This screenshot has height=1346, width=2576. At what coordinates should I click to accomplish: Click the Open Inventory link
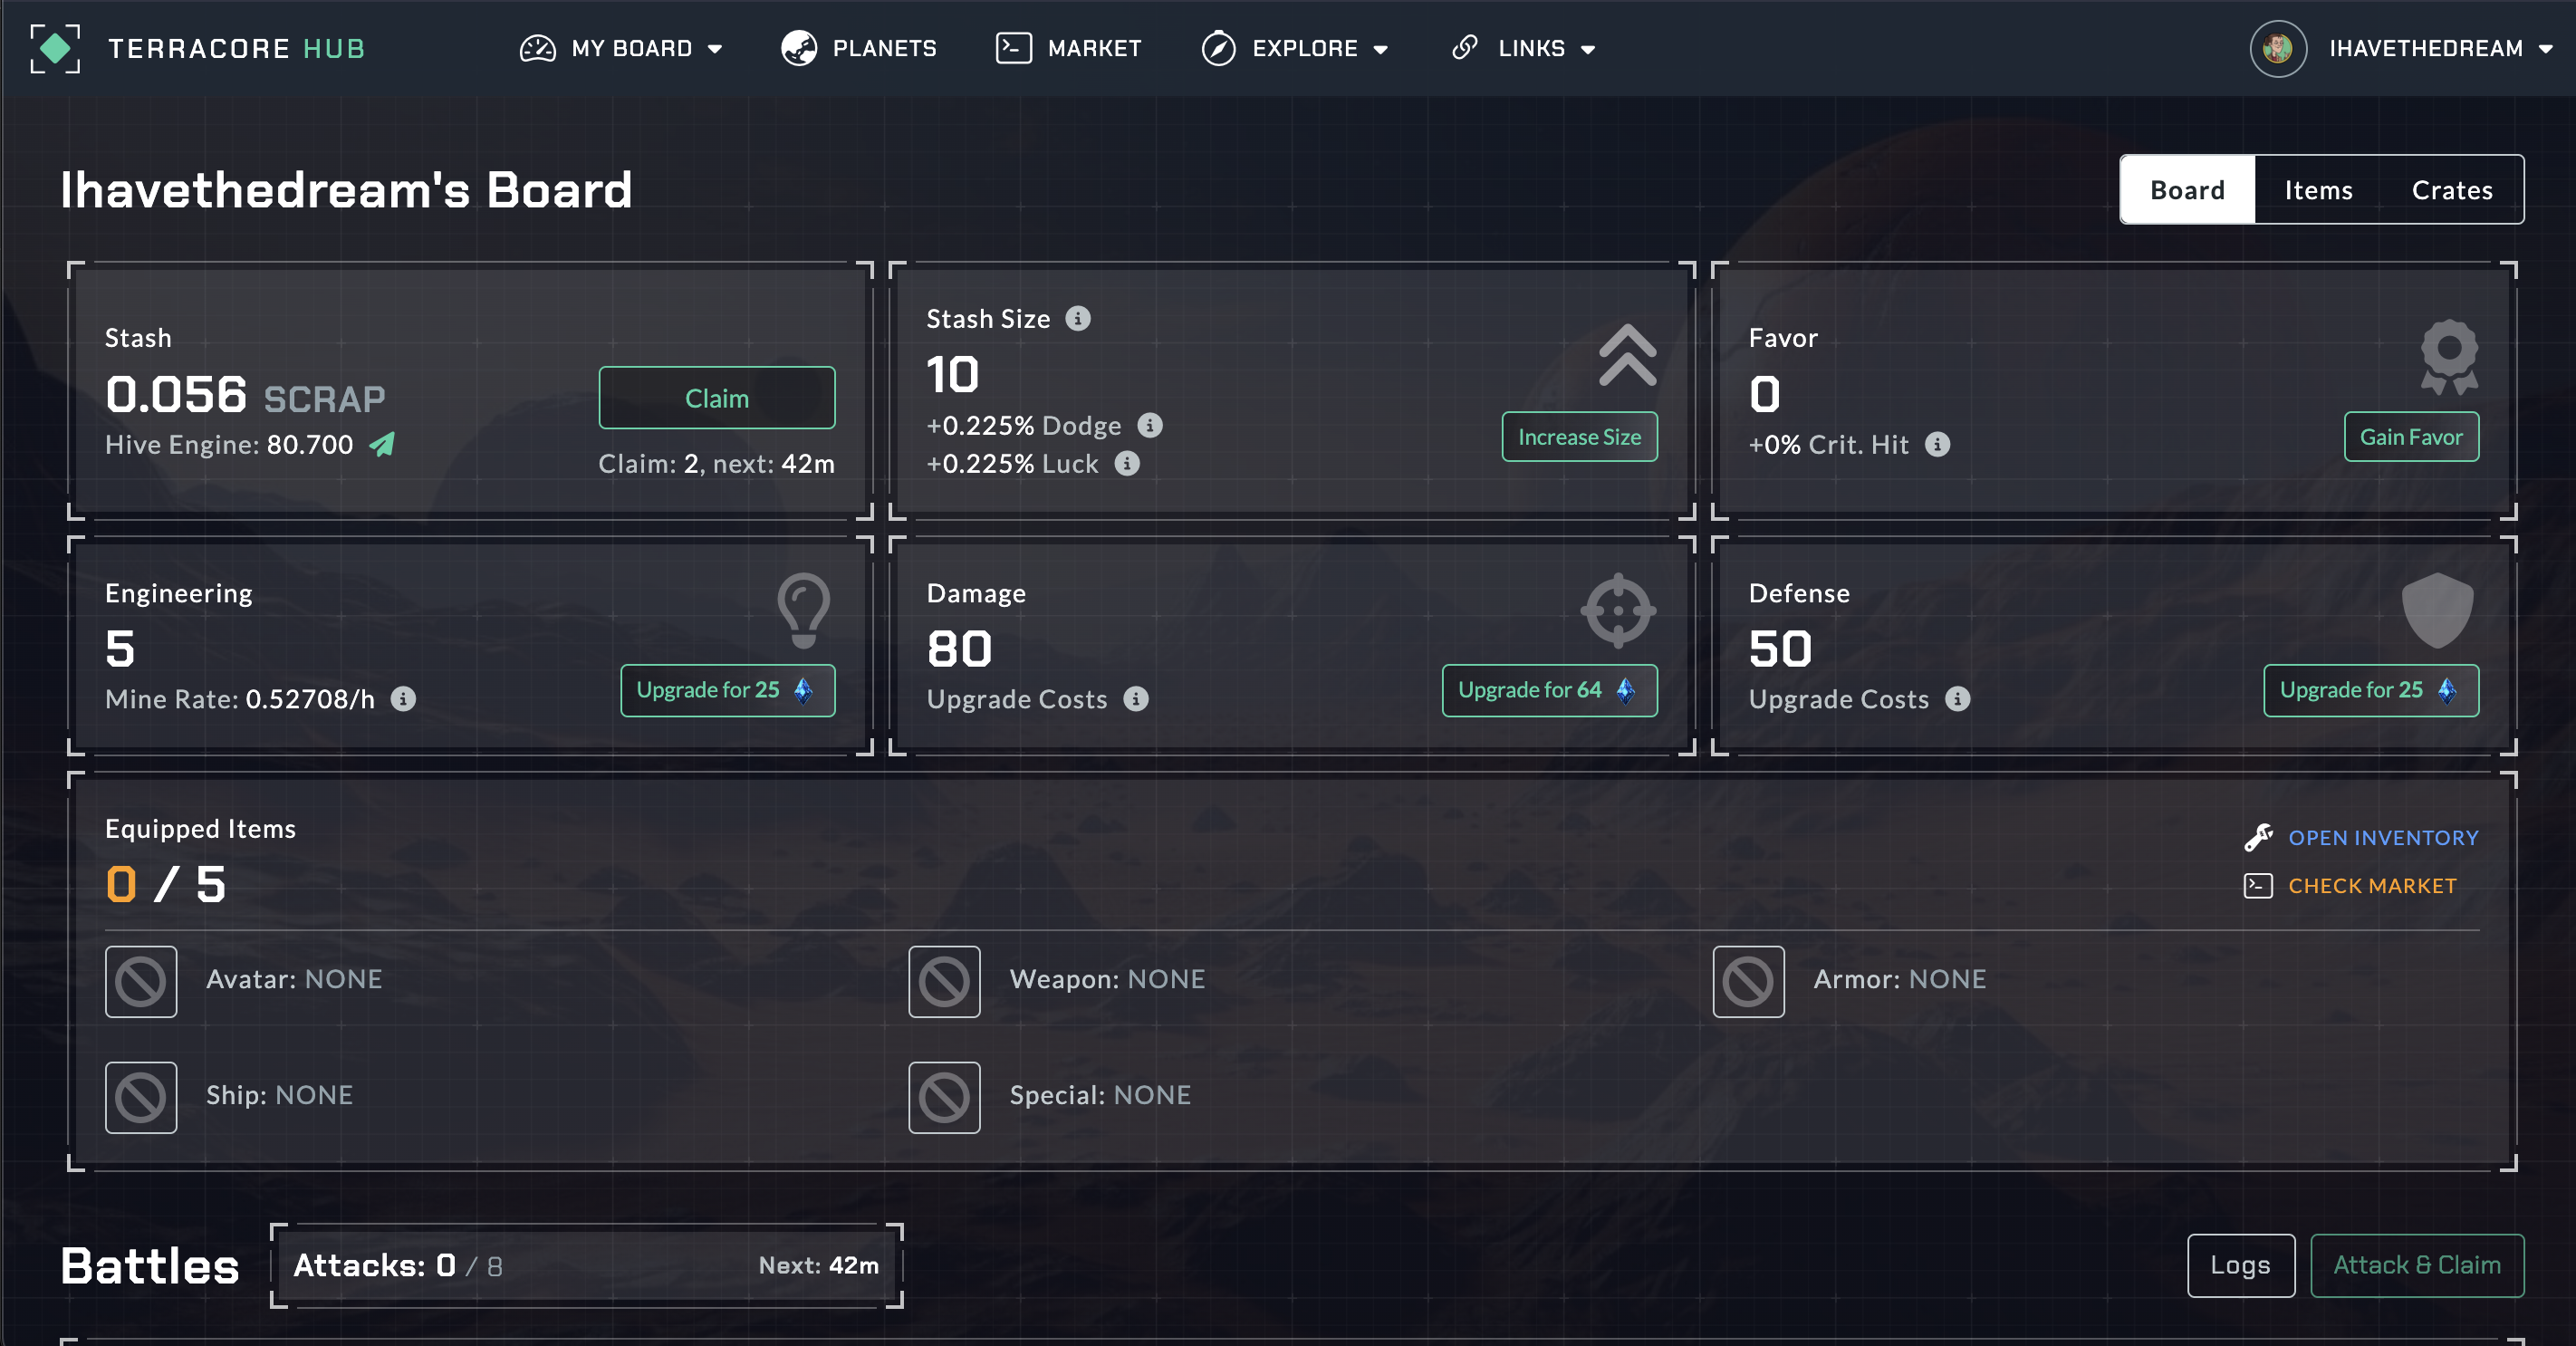pos(2382,837)
